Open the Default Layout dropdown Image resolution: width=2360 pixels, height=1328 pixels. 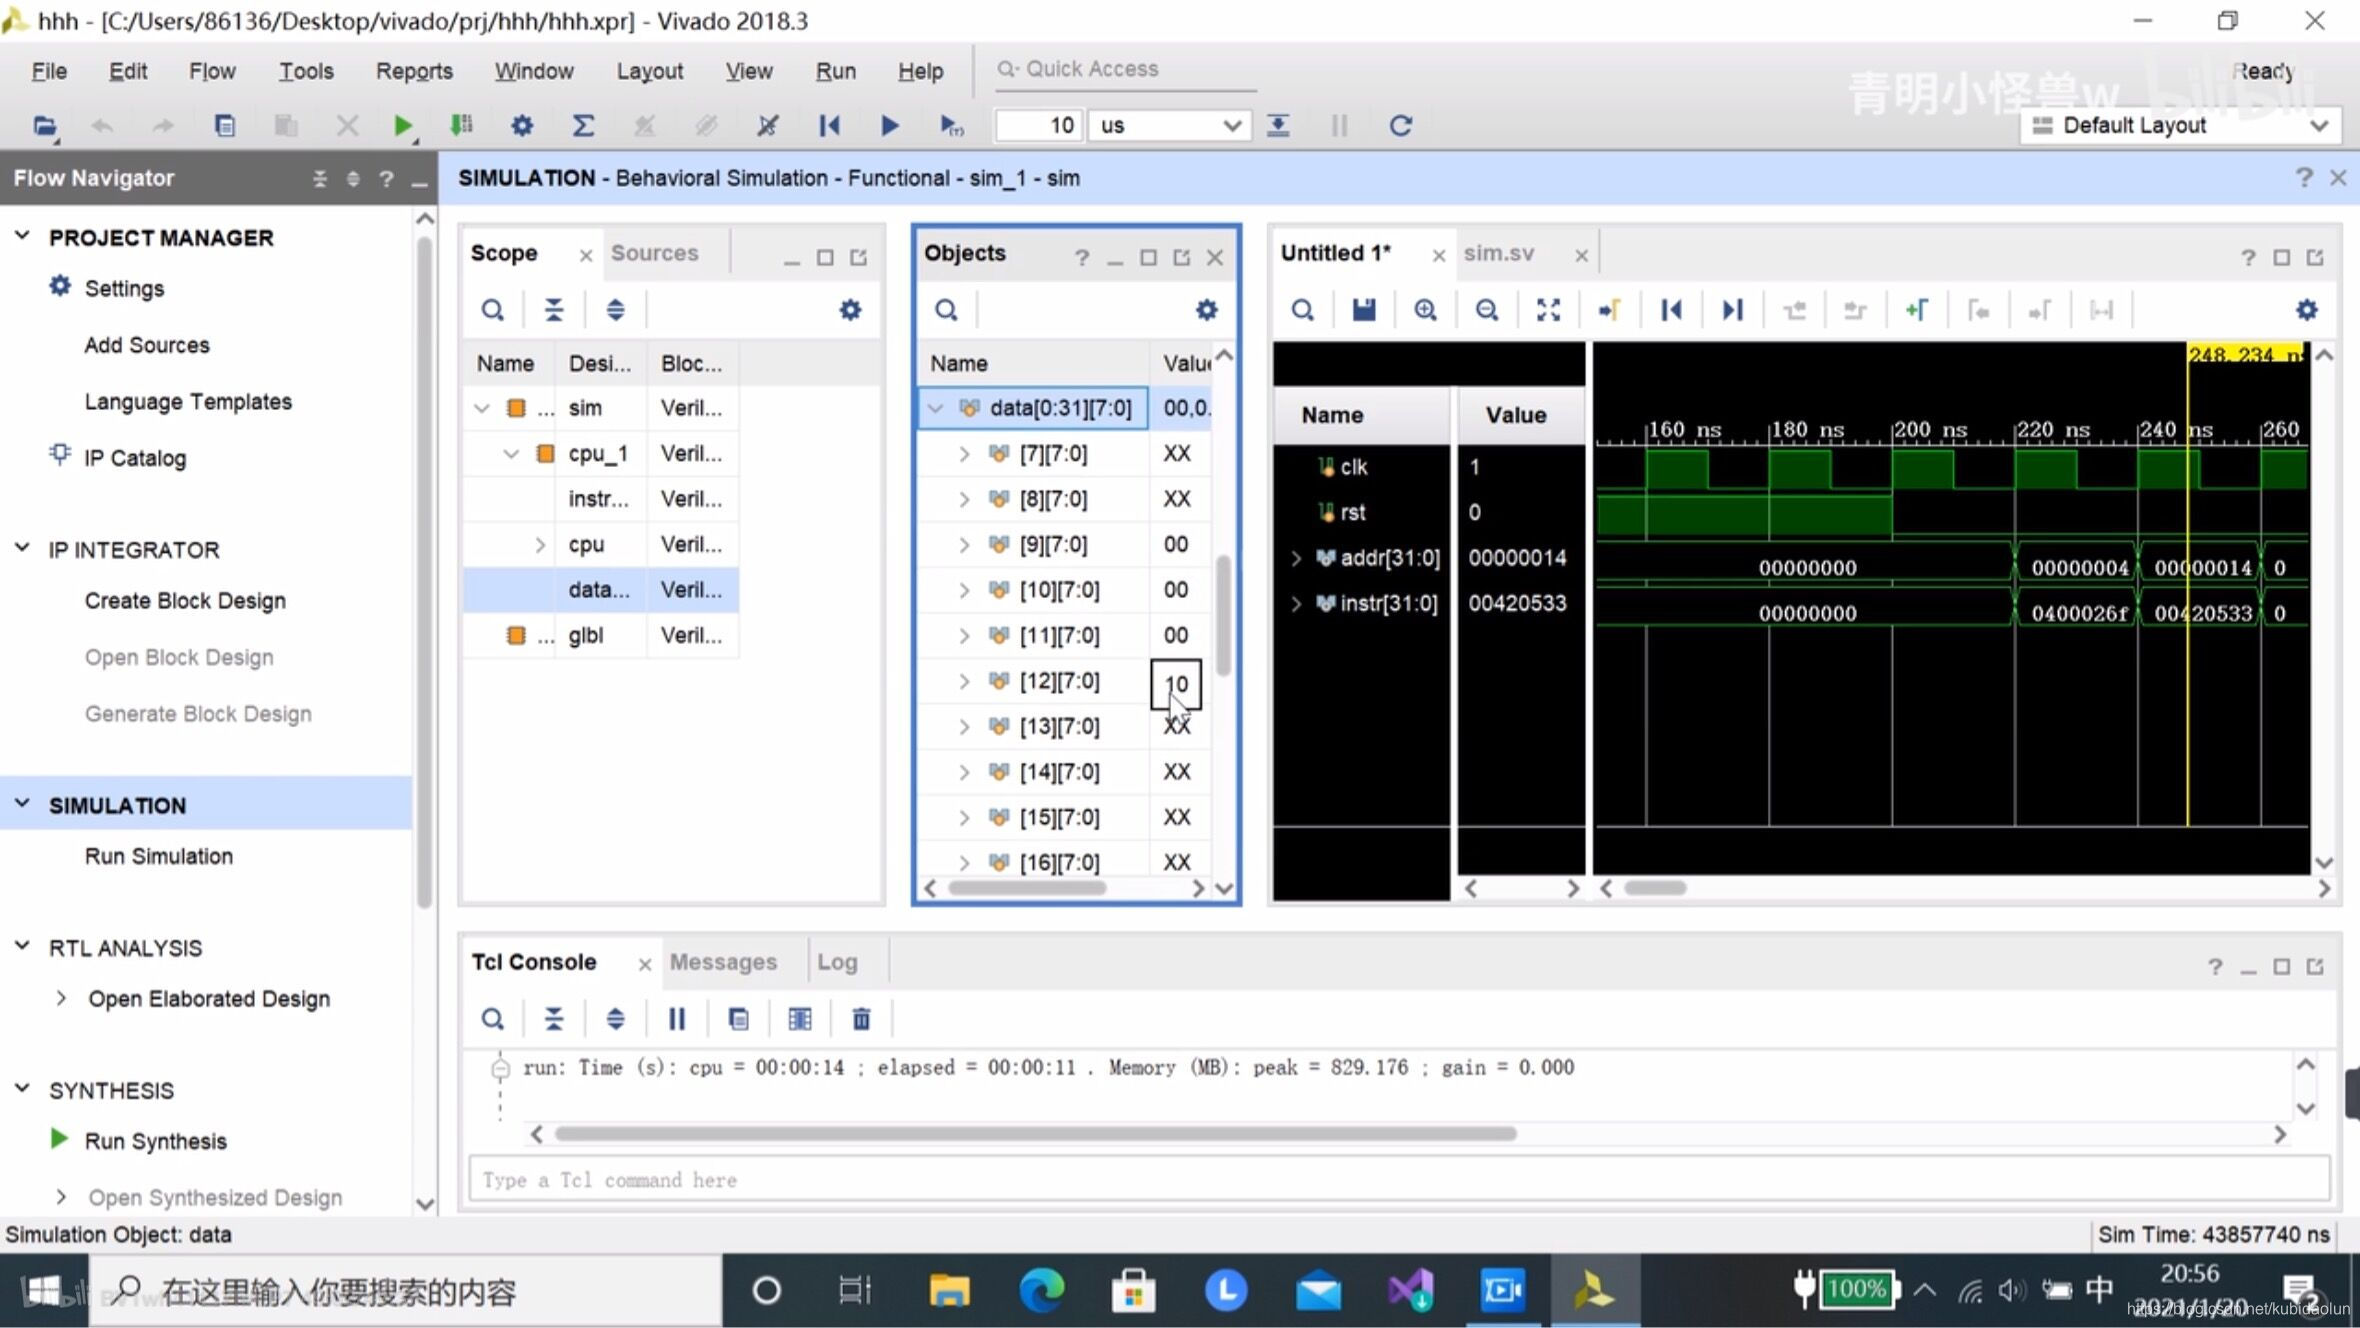pyautogui.click(x=2181, y=125)
